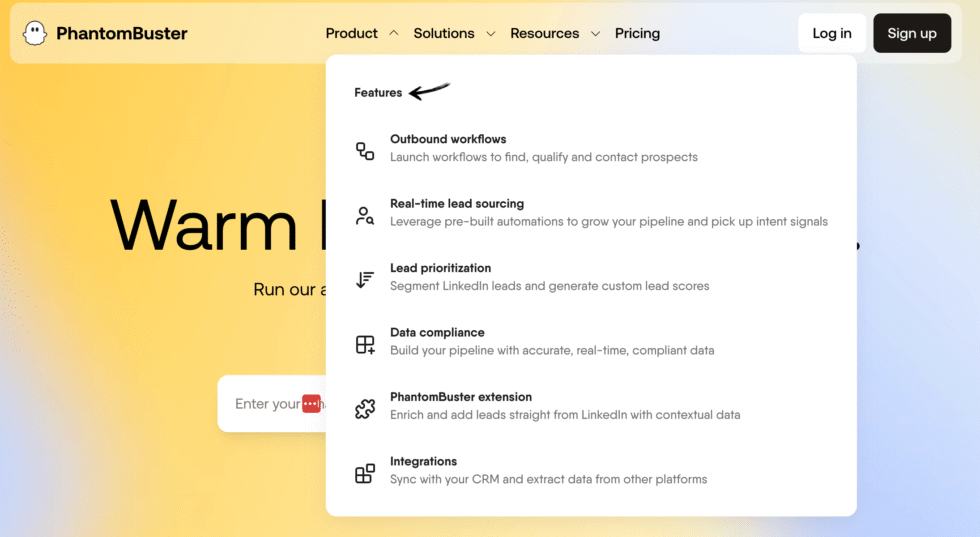The image size is (980, 537).
Task: Click the Data compliance grid icon
Action: click(365, 344)
